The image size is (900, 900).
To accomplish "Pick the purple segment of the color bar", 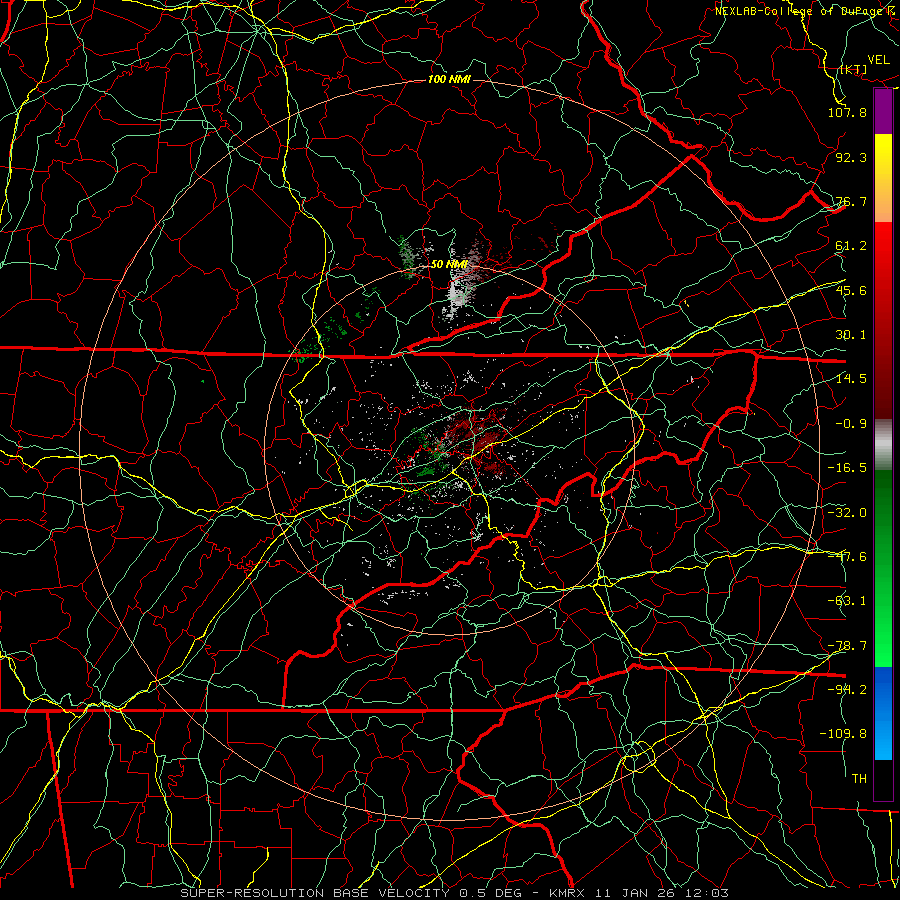I will (883, 112).
